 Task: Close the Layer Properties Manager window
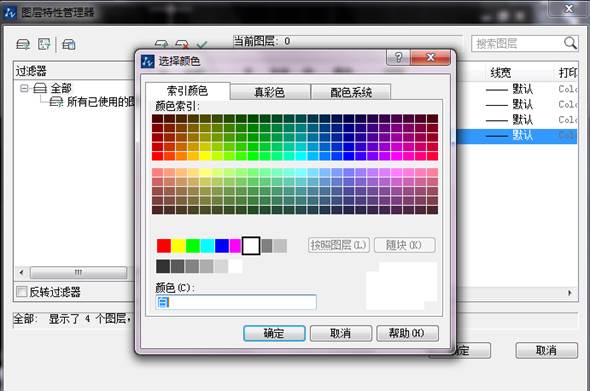tap(568, 8)
